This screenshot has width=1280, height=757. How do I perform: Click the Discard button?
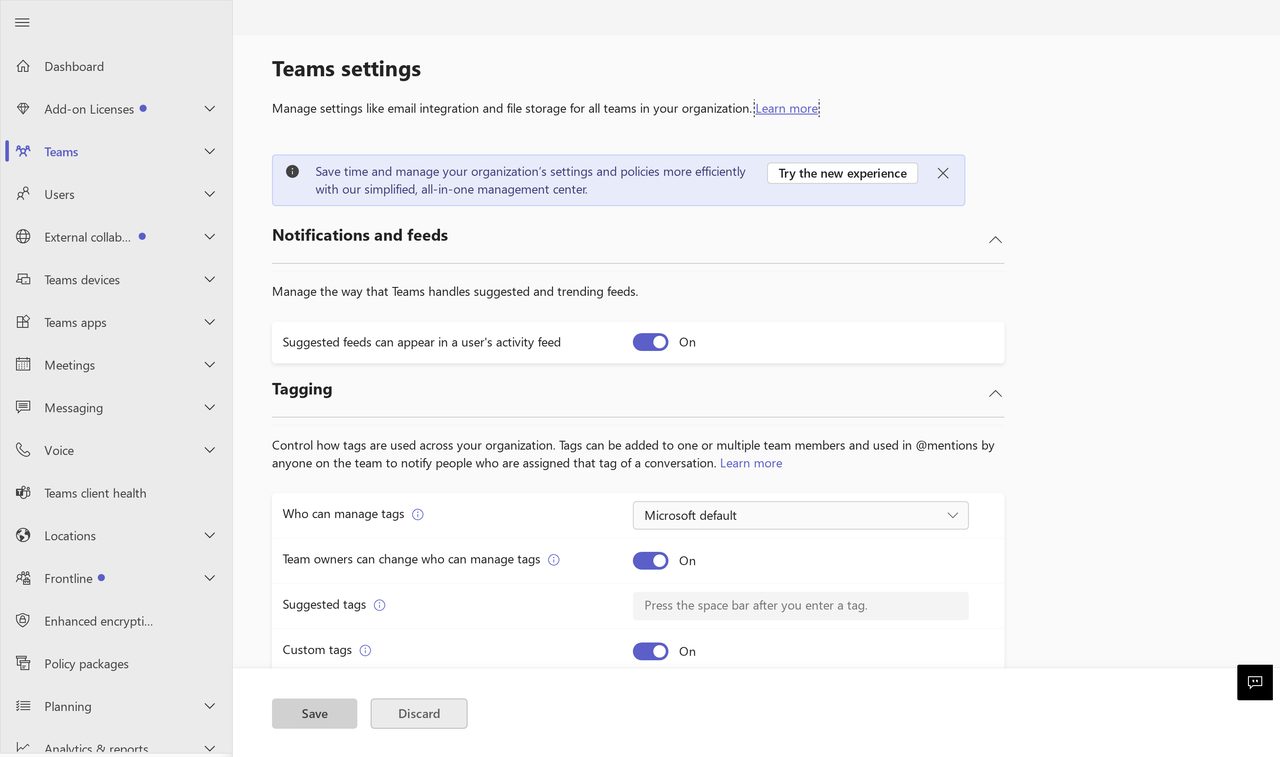click(x=419, y=713)
